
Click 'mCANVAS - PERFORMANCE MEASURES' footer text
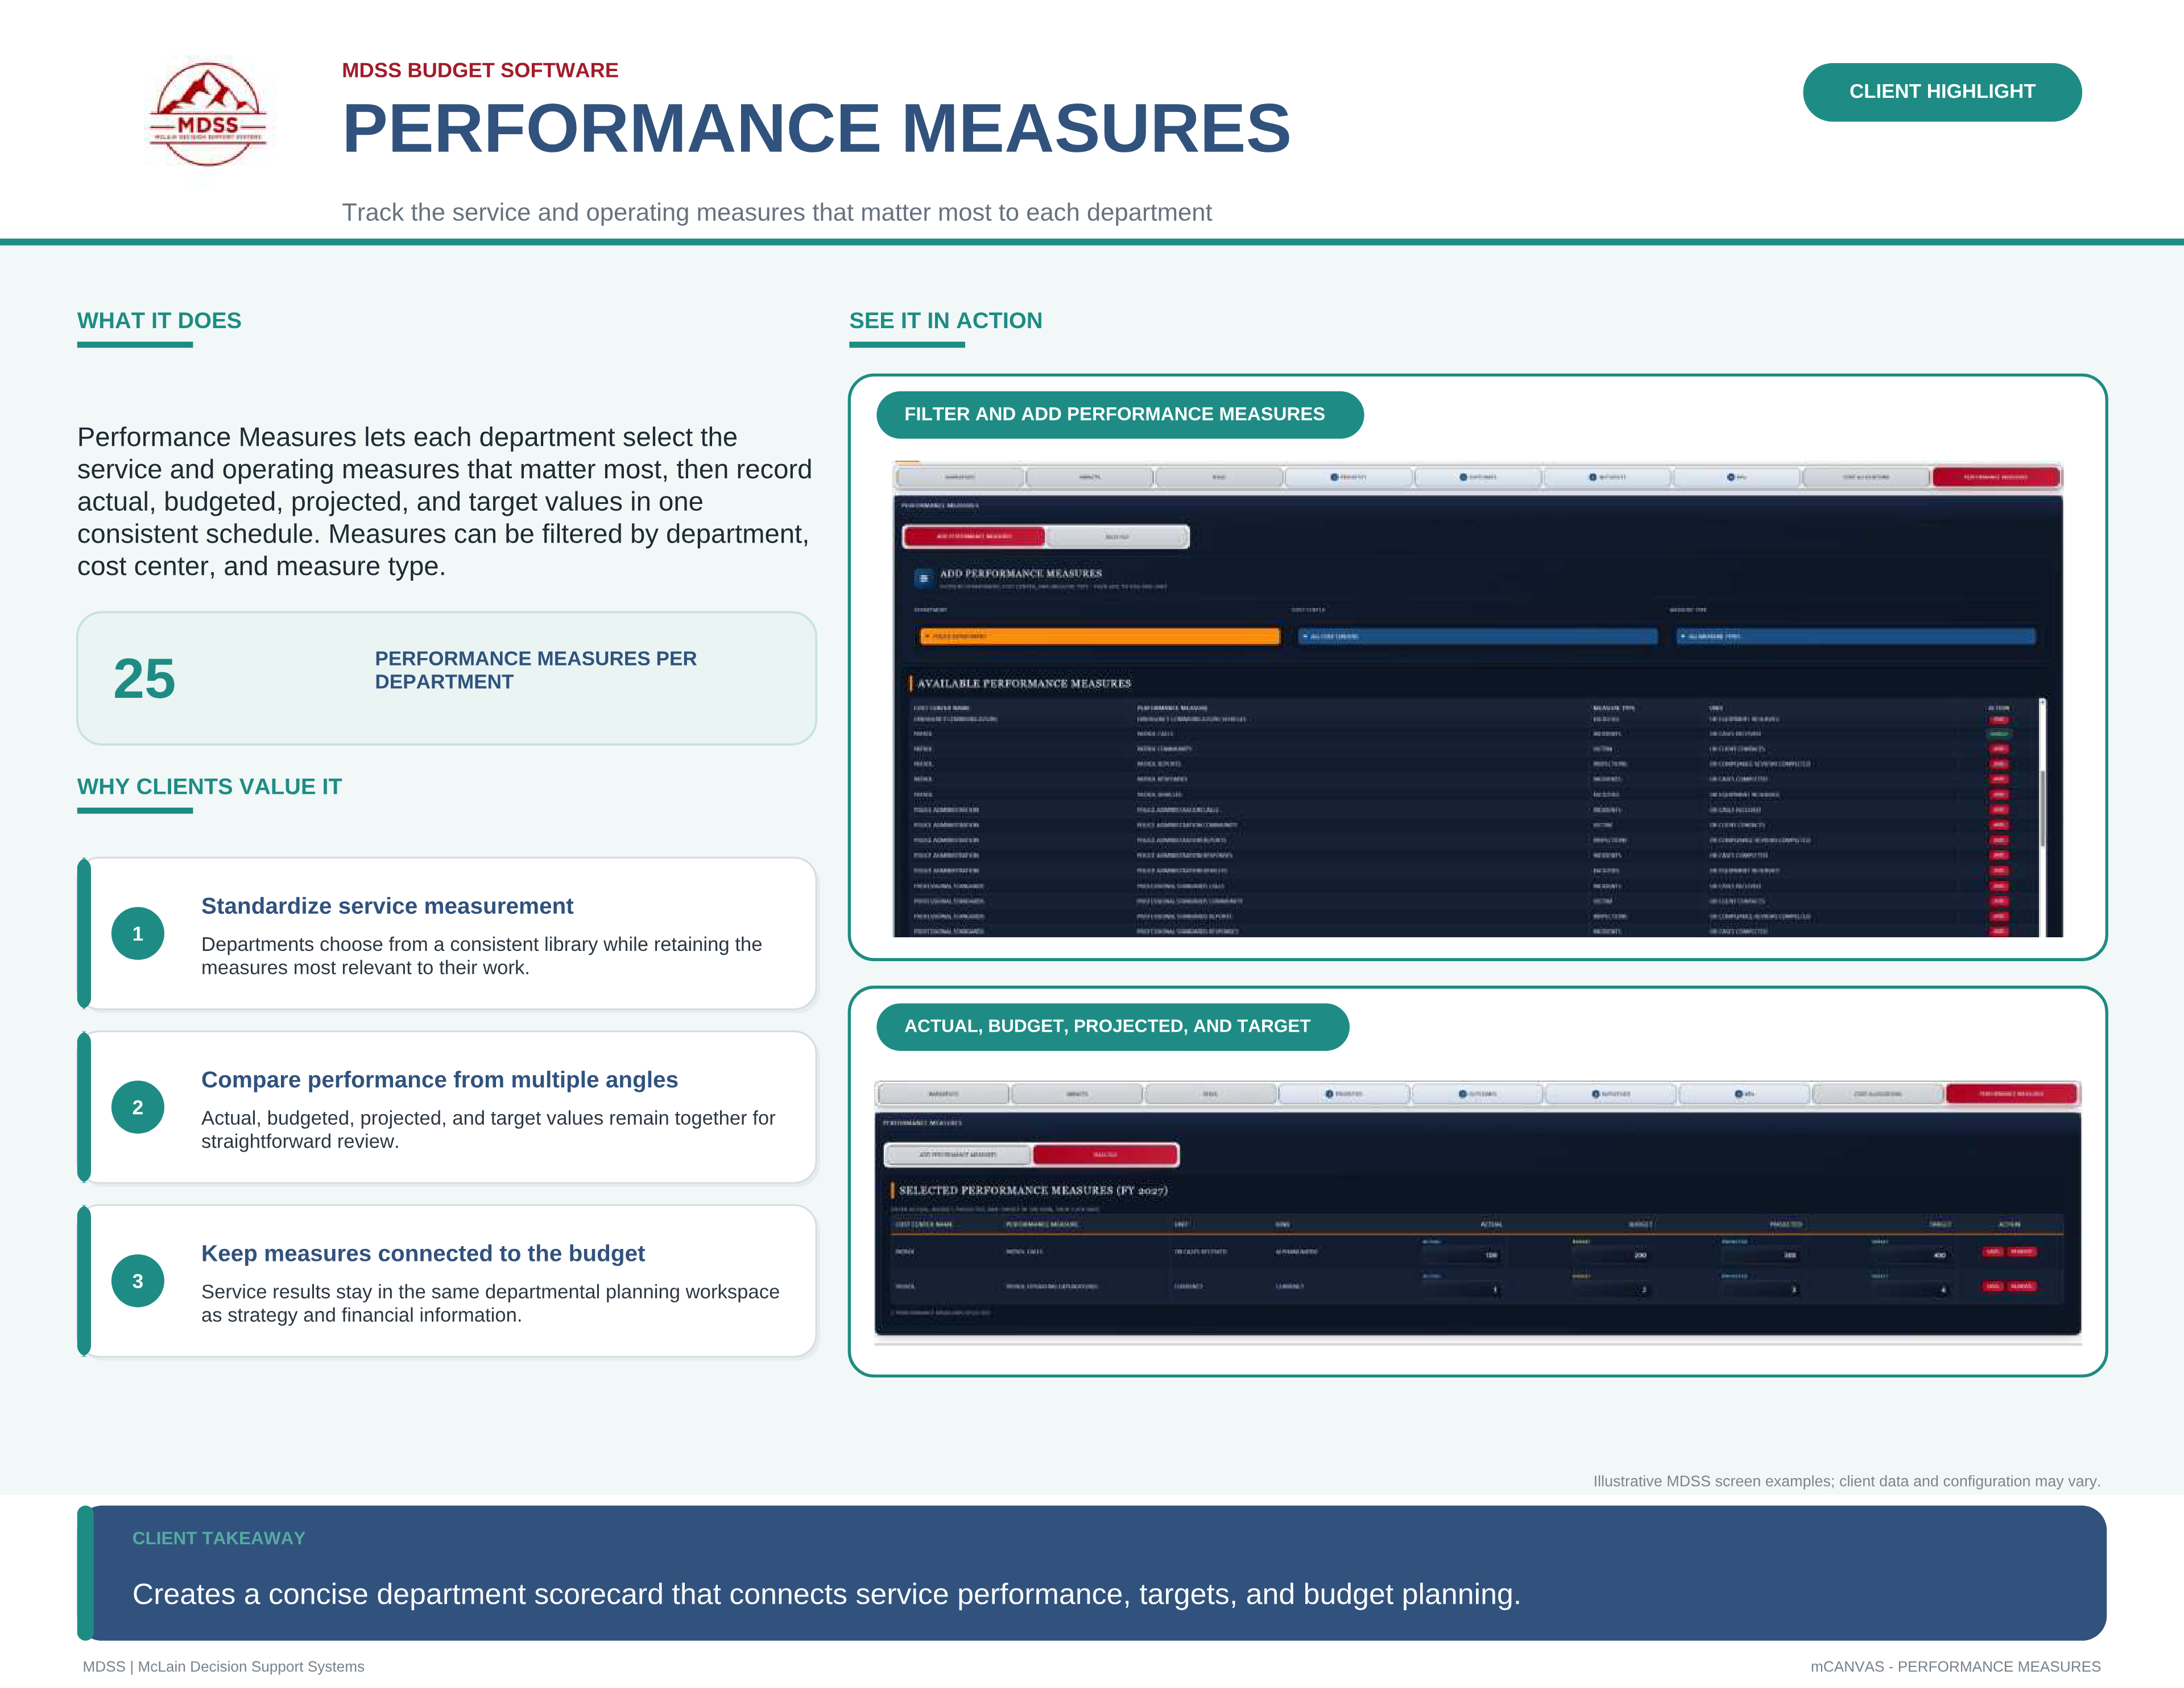tap(1955, 1667)
